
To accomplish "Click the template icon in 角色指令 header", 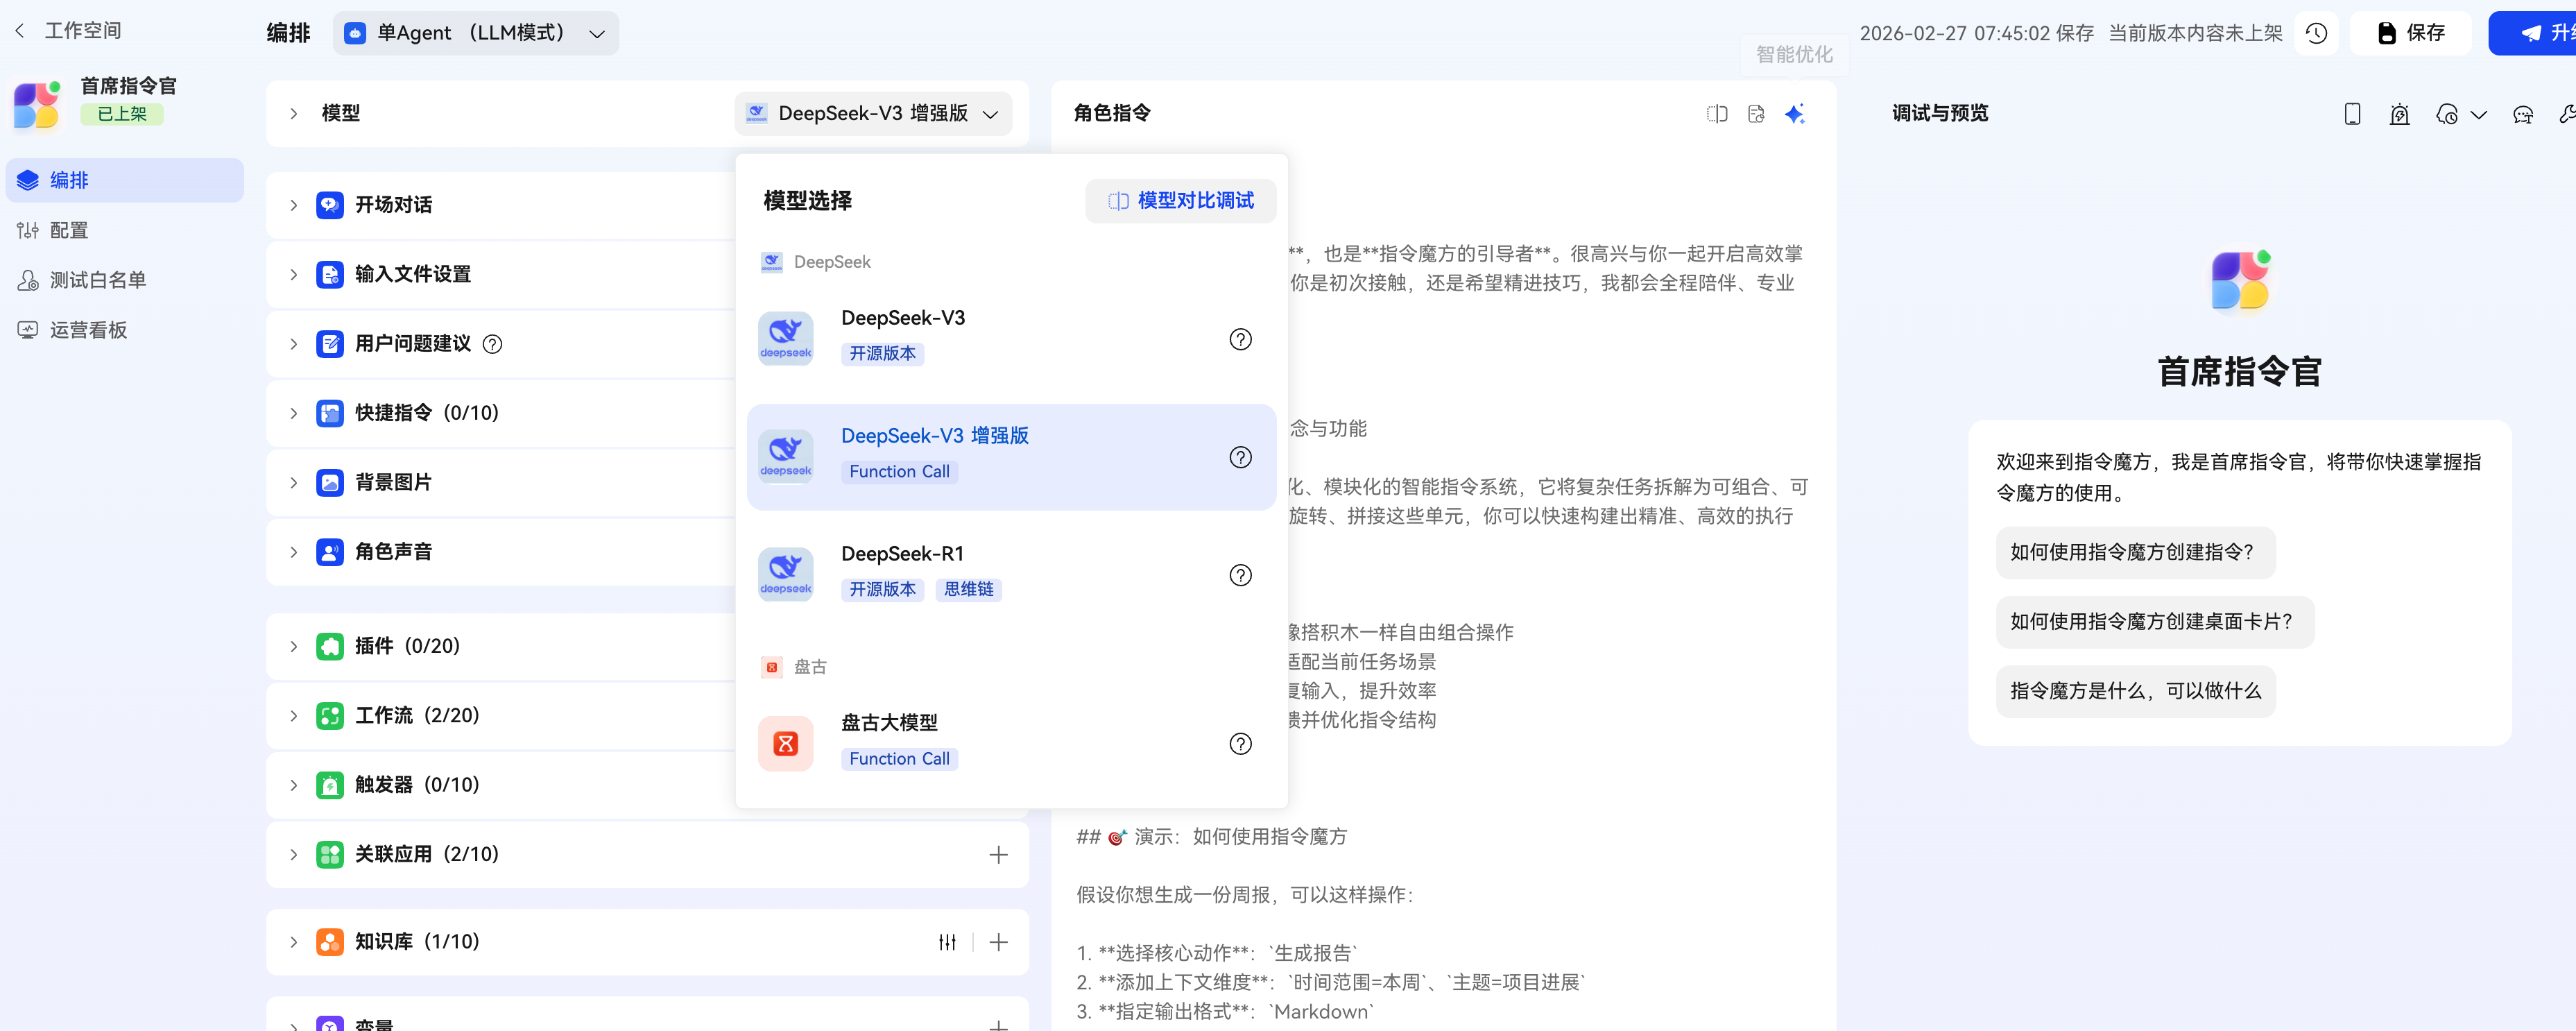I will pyautogui.click(x=1756, y=114).
